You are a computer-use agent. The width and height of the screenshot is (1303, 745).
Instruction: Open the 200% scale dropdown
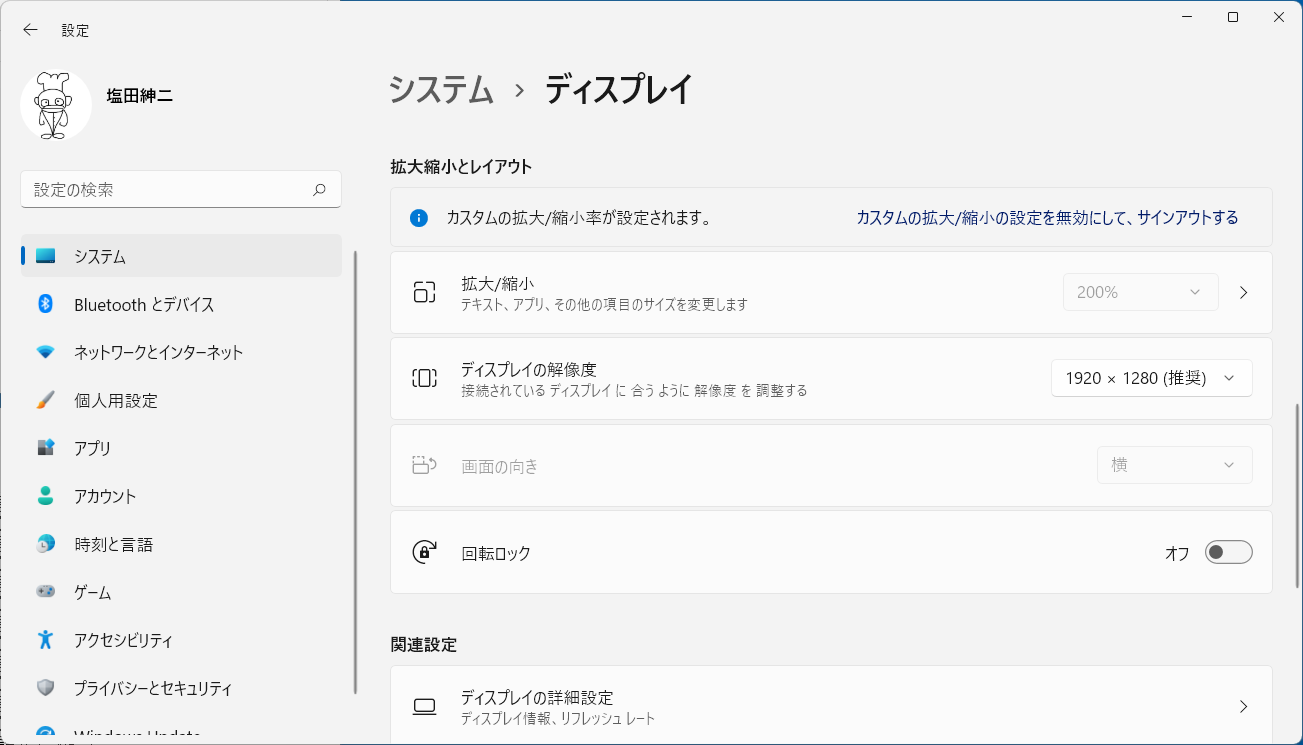(x=1140, y=292)
